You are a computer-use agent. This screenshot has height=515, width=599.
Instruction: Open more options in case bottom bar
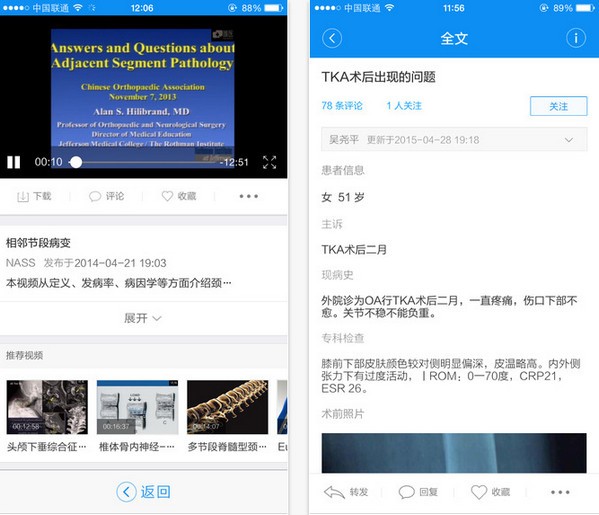tap(560, 492)
